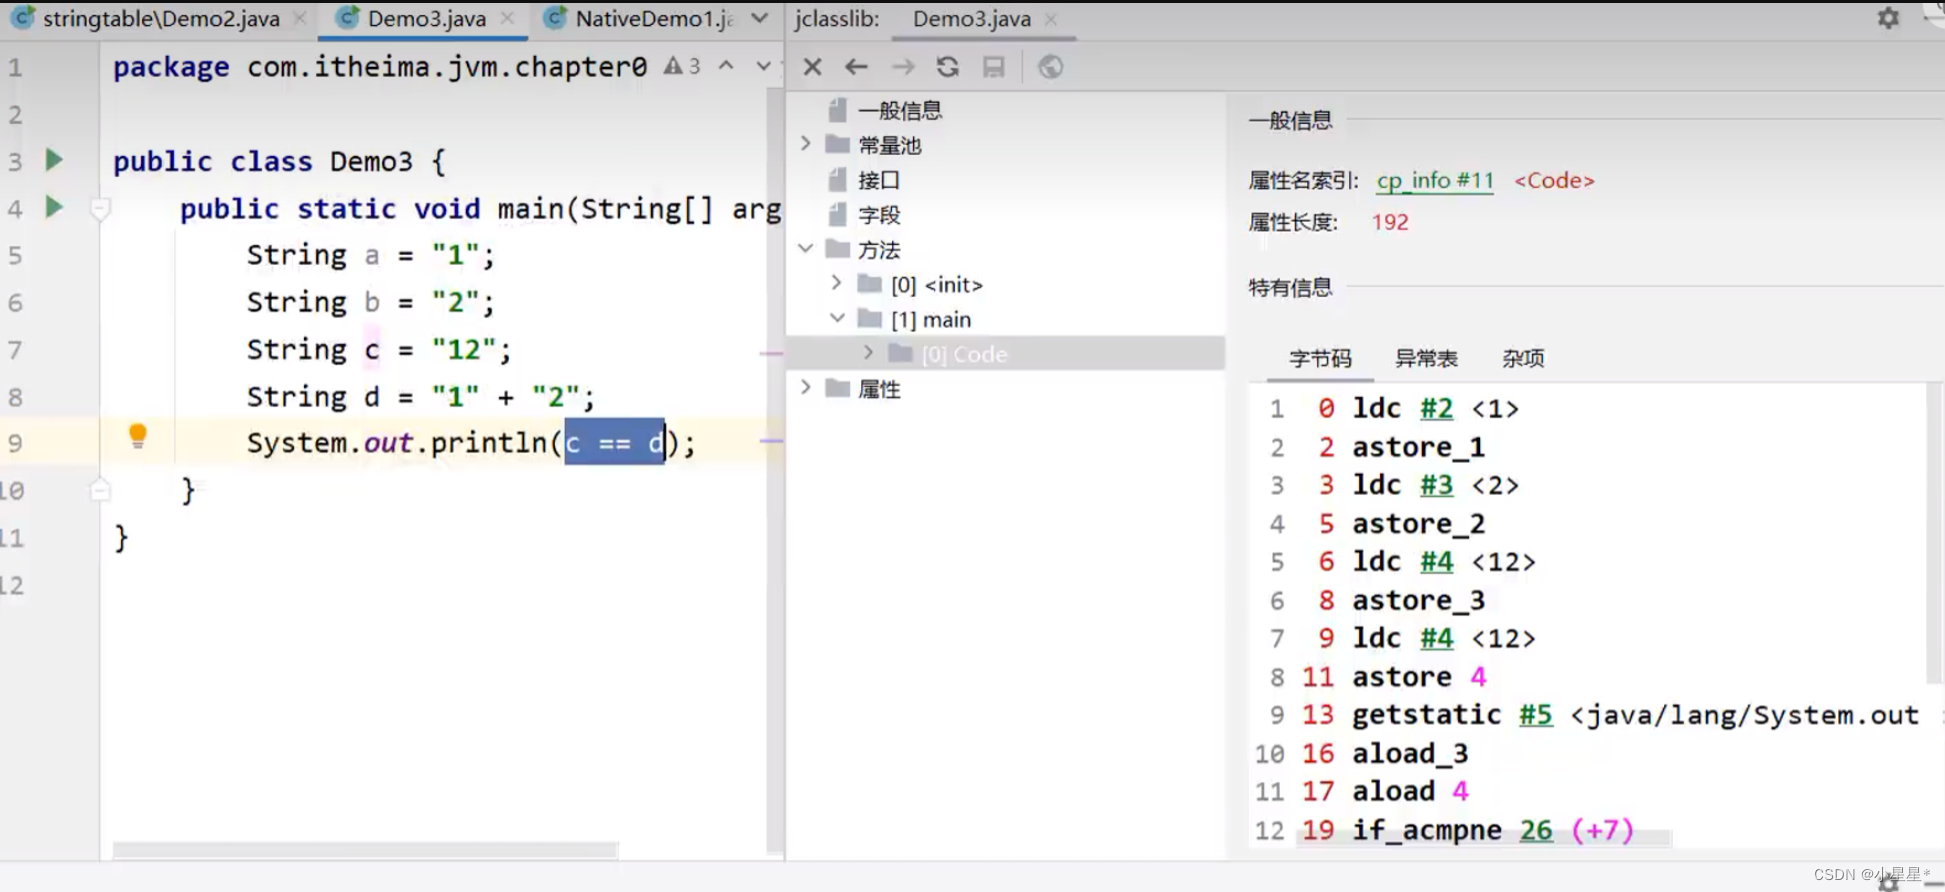Expand the 常量池 tree node
Image resolution: width=1945 pixels, height=892 pixels.
806,144
